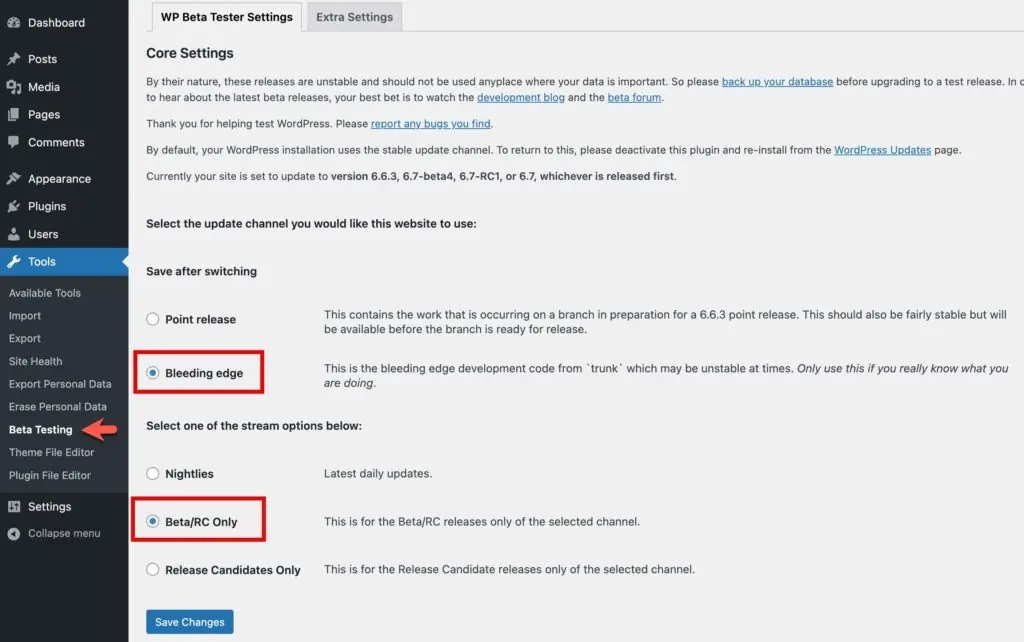
Task: Open Site Health submenu item
Action: pyautogui.click(x=36, y=361)
